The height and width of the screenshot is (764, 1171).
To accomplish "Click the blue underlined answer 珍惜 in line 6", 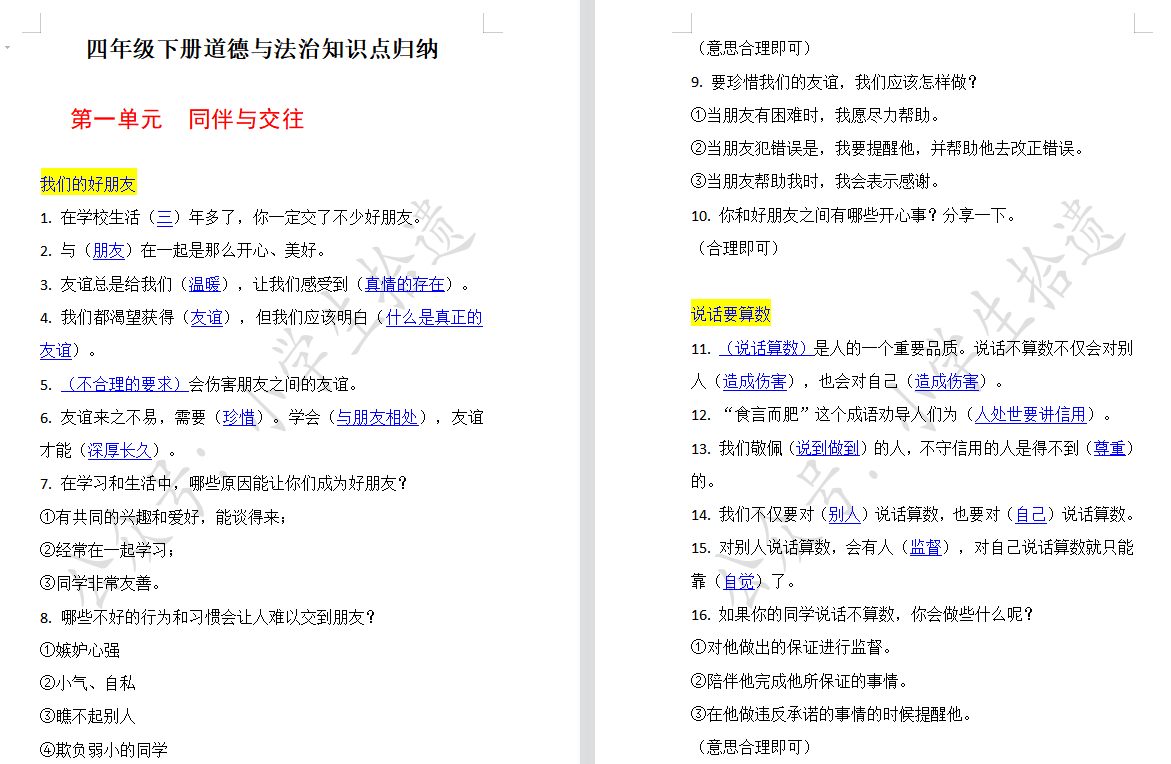I will click(239, 417).
